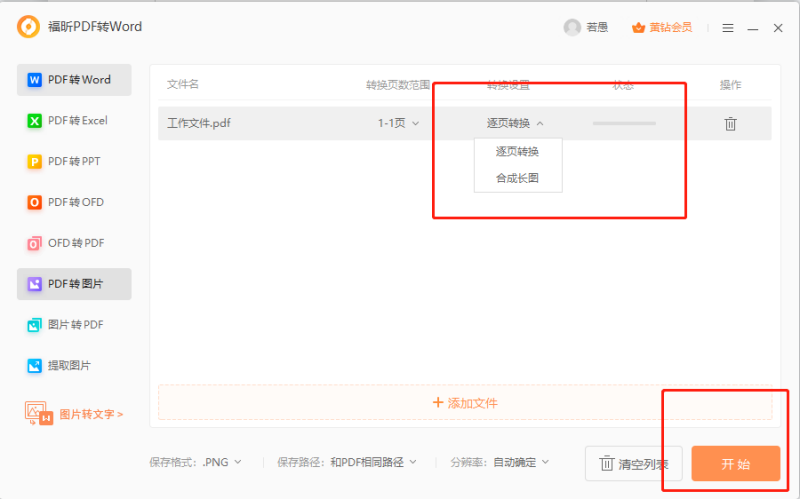Delete 工作文件.pdf with the trash icon
This screenshot has width=800, height=499.
click(731, 124)
